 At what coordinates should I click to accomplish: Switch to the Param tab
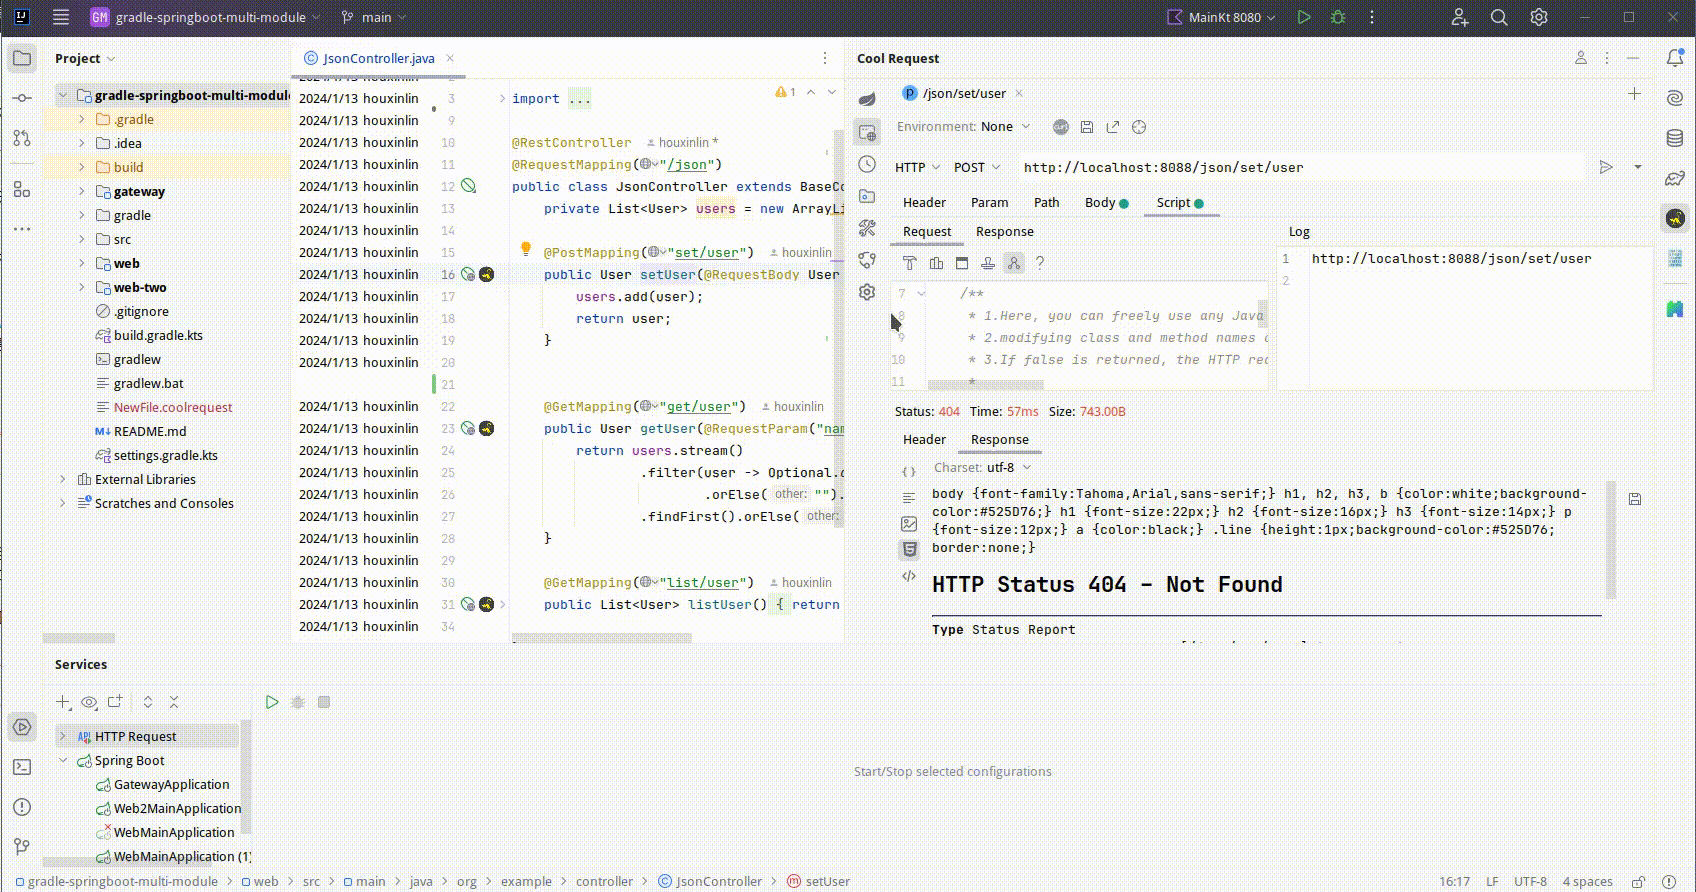pos(989,202)
